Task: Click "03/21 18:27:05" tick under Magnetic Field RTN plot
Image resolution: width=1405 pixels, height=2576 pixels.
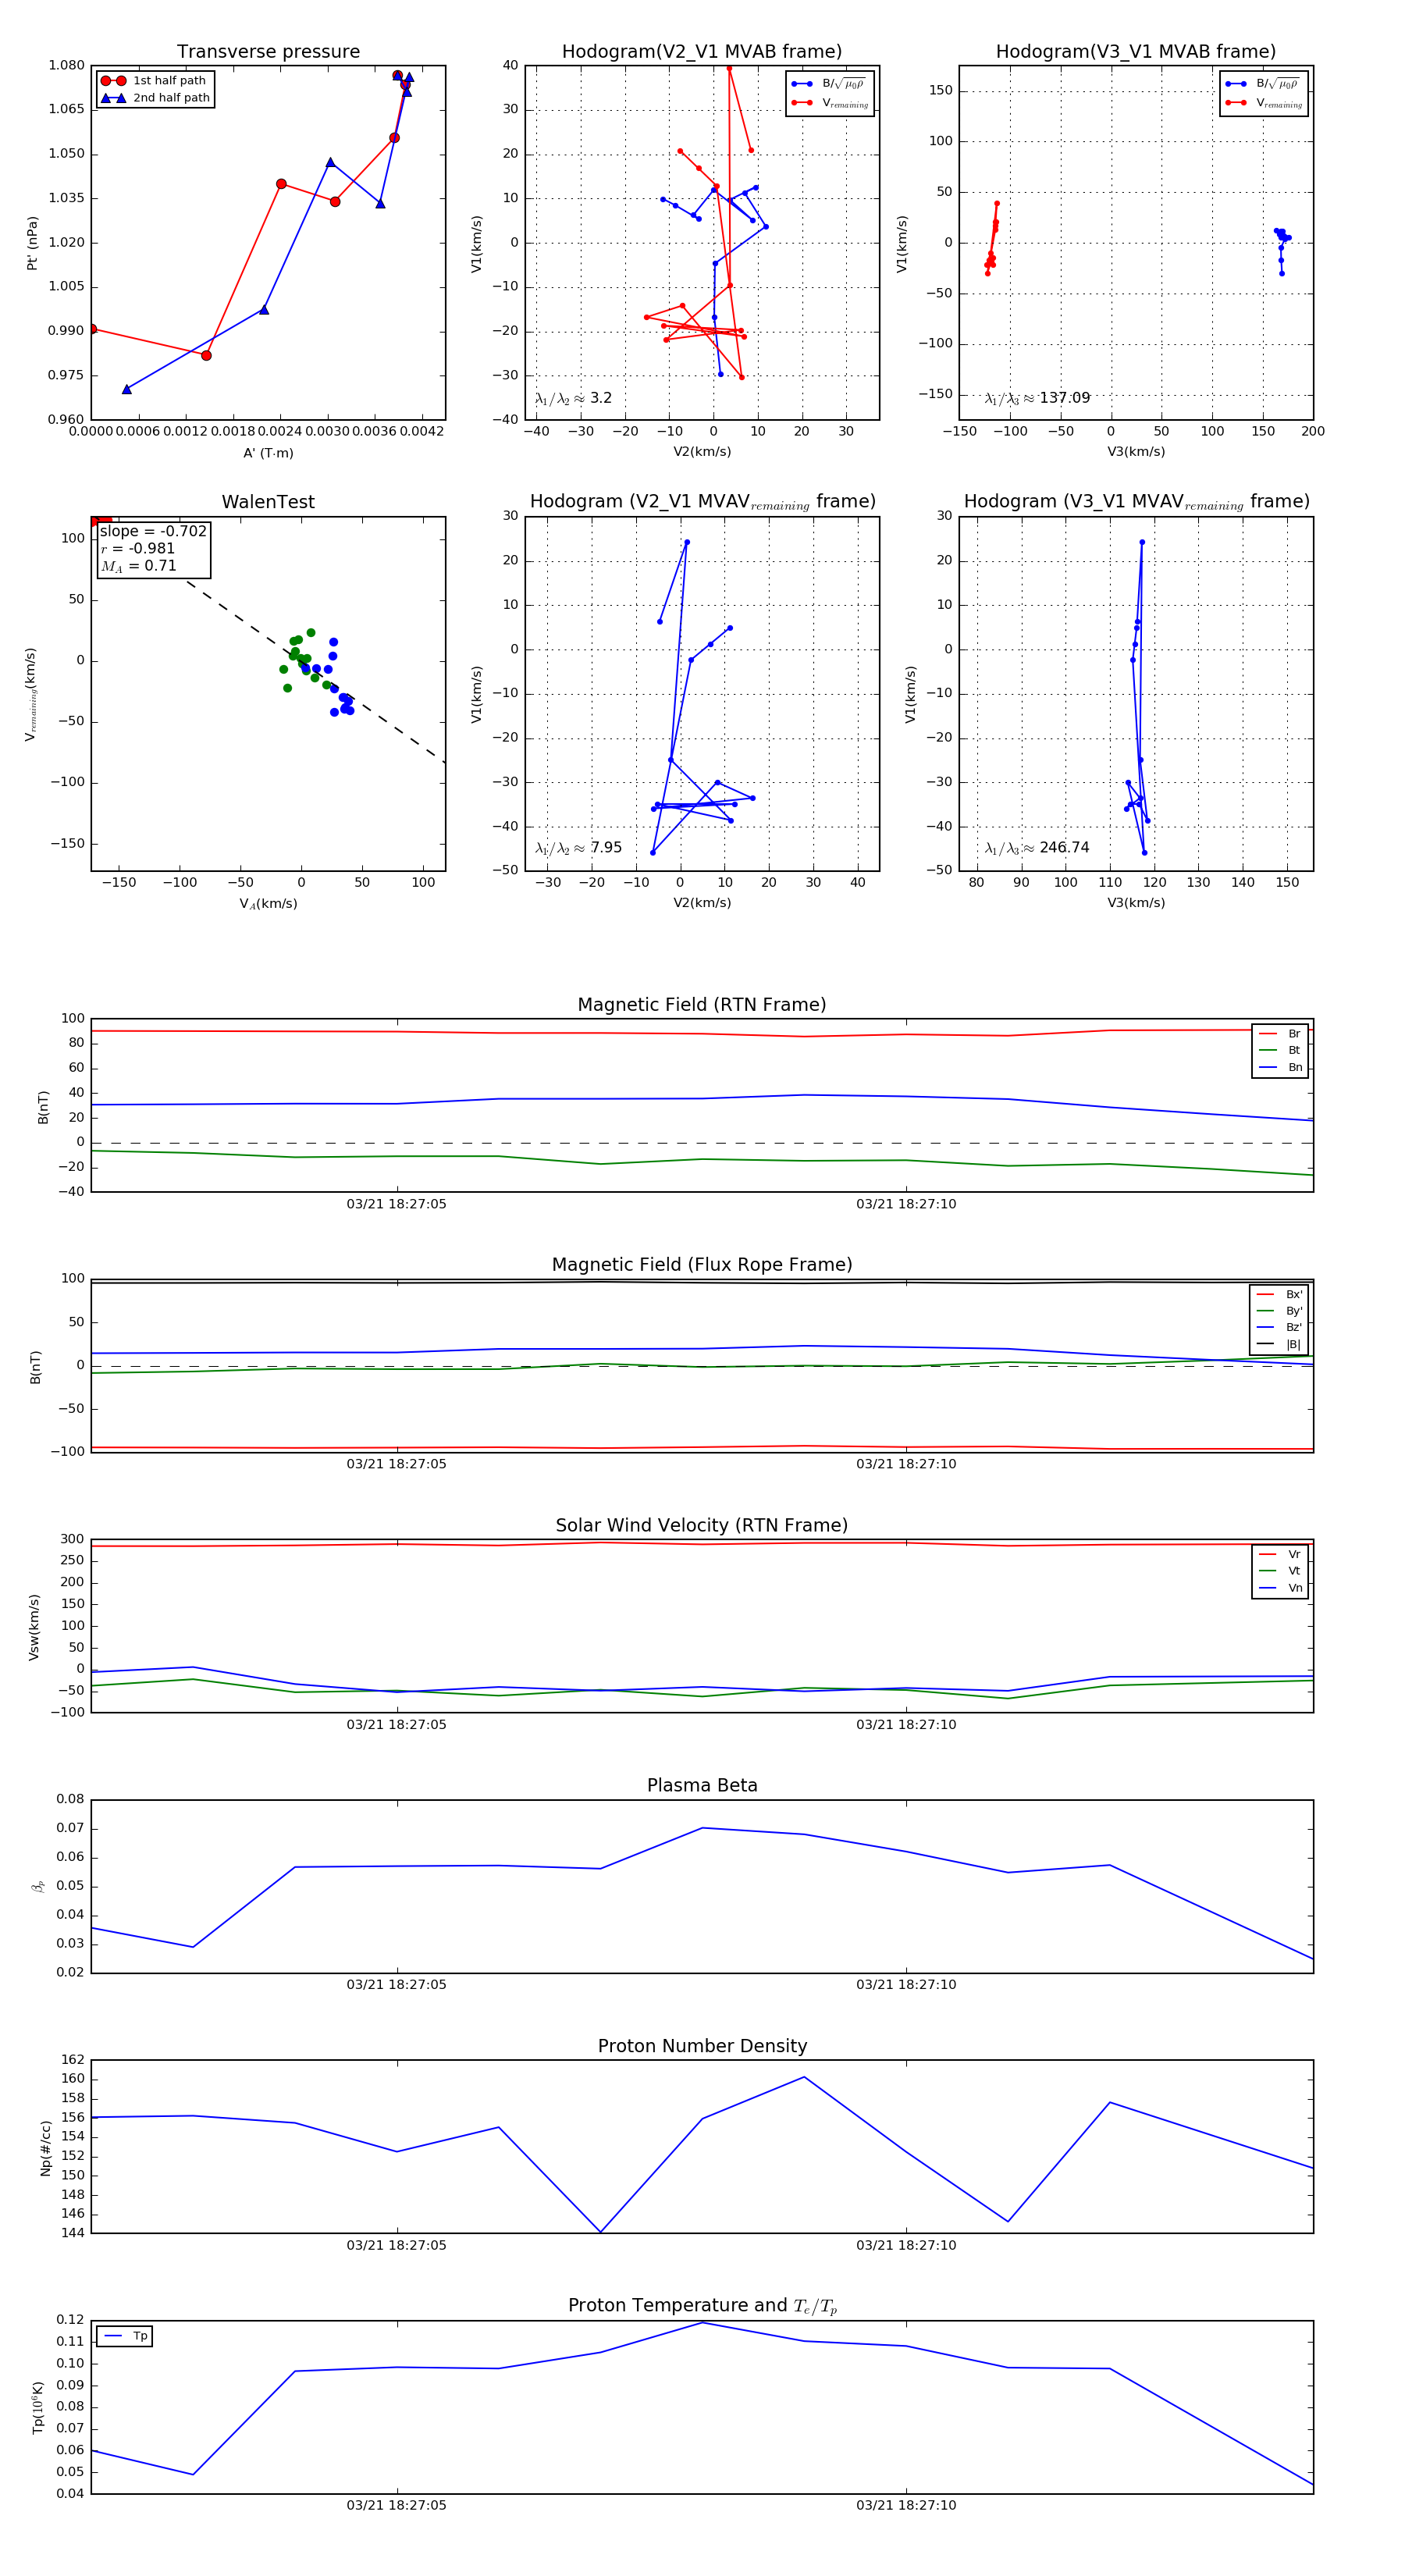Action: click(x=397, y=1204)
